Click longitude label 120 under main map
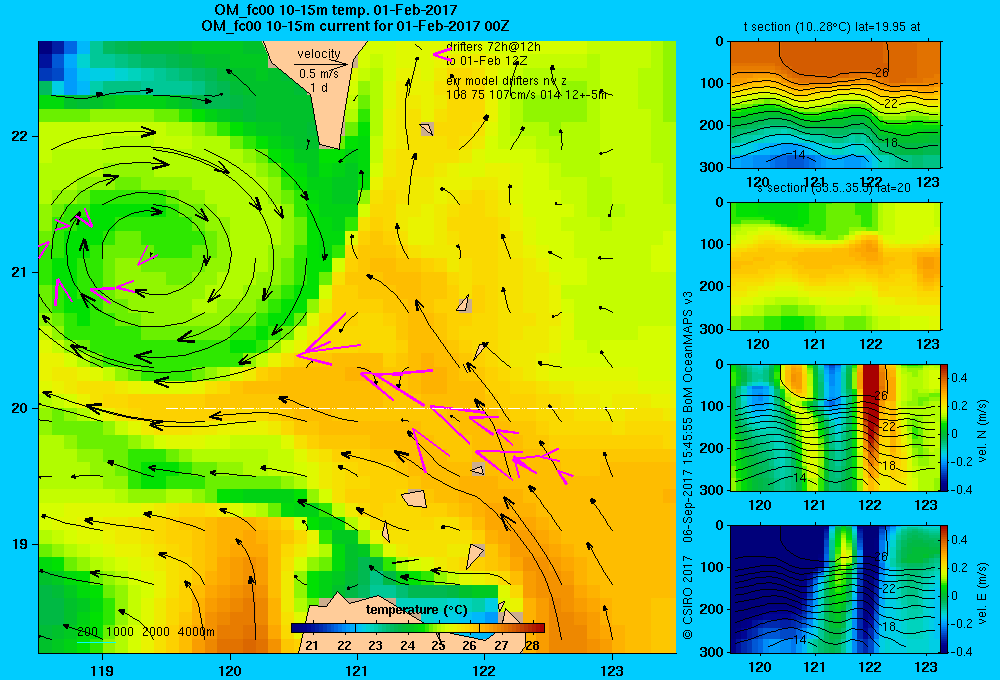The width and height of the screenshot is (1000, 680). click(x=230, y=670)
